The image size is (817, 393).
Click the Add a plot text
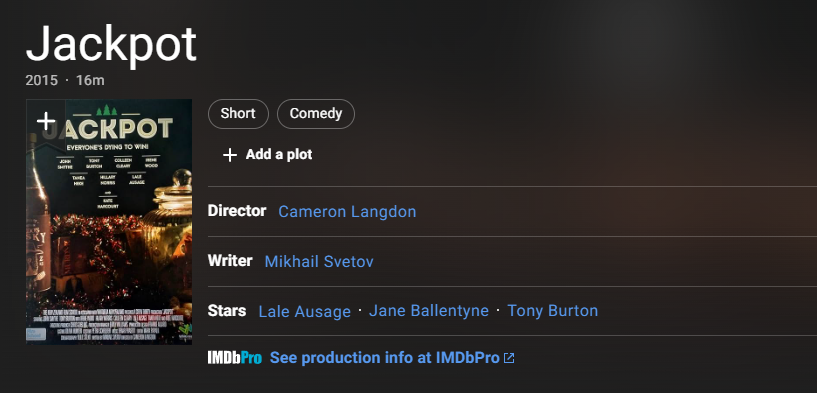point(279,154)
